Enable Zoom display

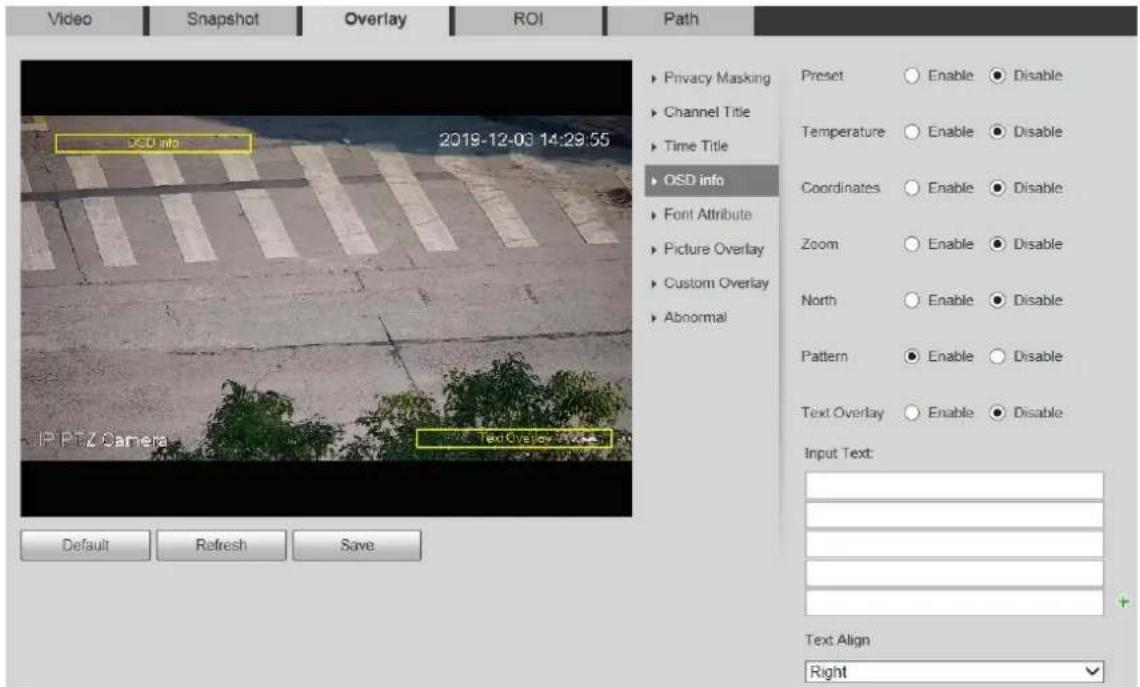pyautogui.click(x=912, y=244)
